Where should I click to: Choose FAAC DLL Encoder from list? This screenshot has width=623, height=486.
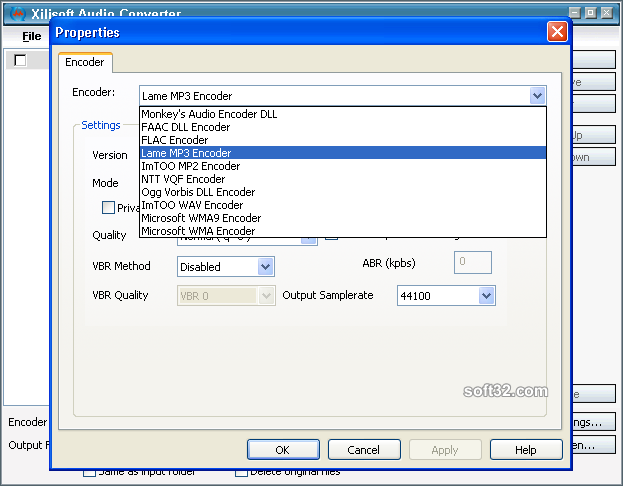343,127
